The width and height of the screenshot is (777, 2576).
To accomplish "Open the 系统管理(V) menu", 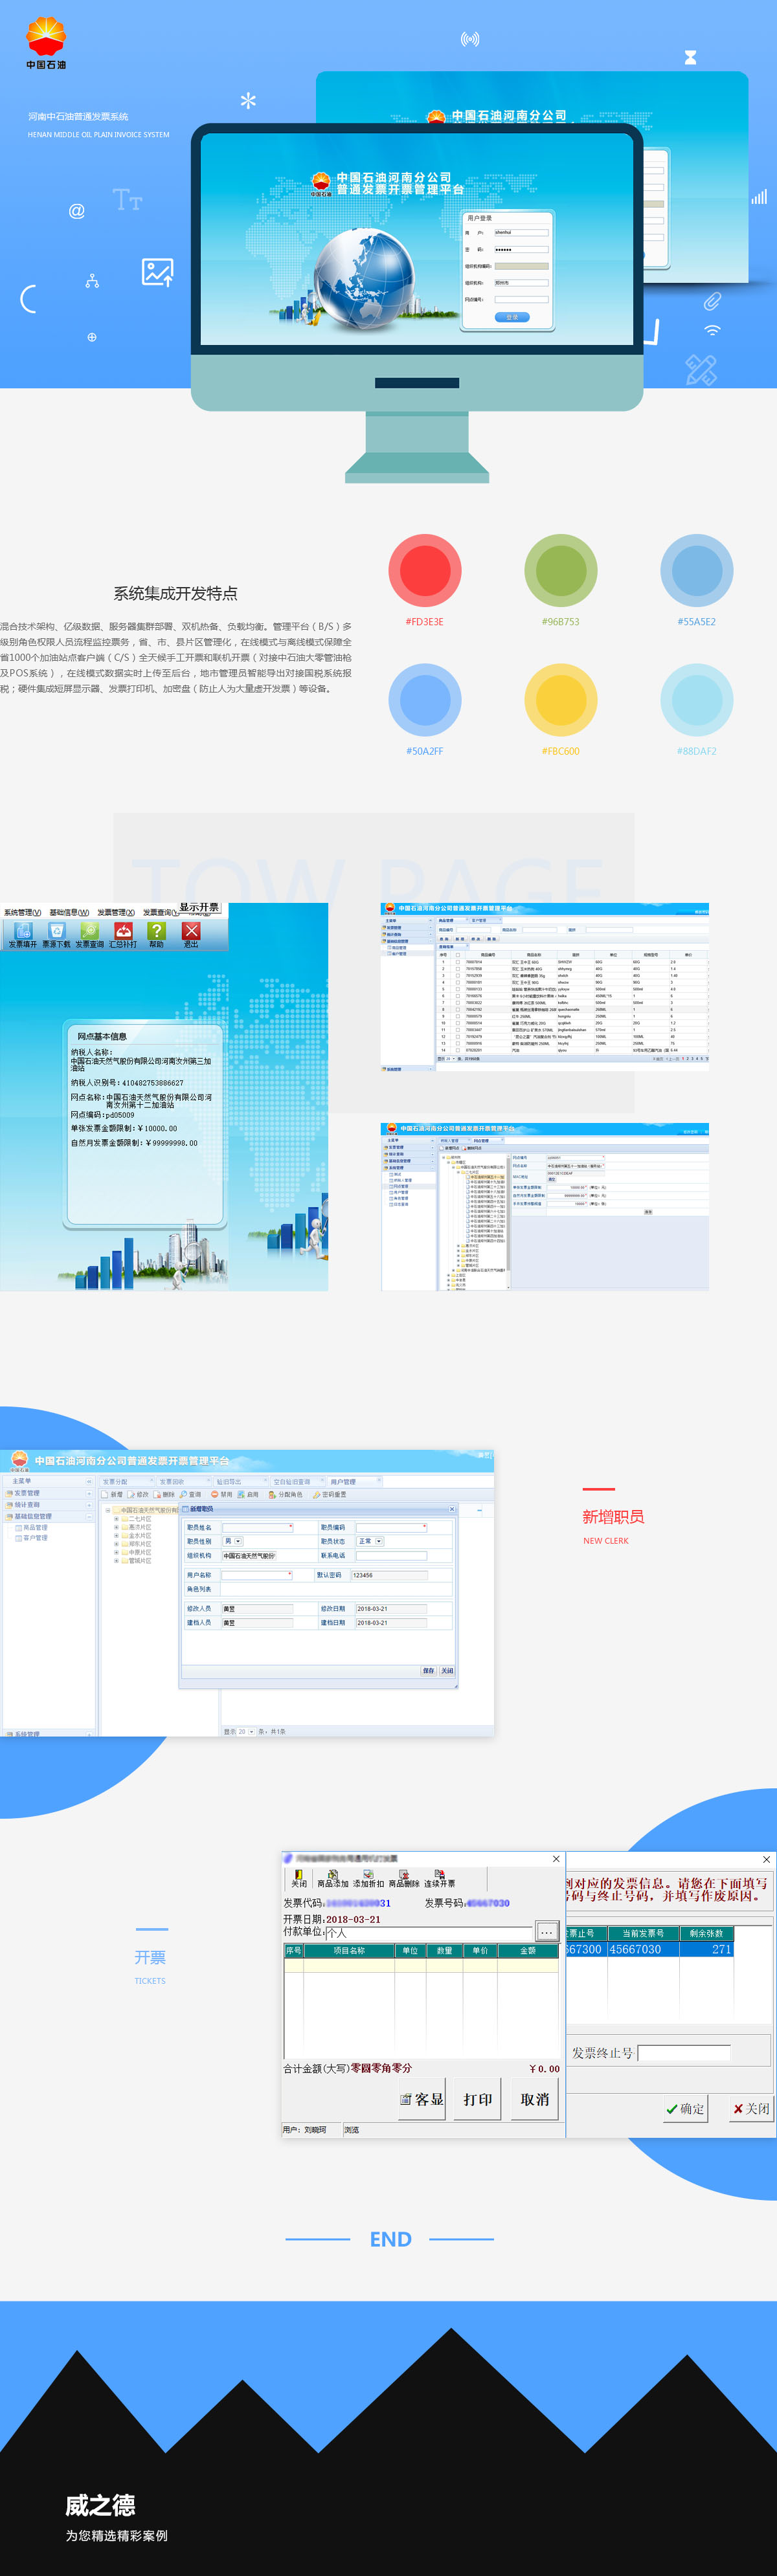I will tap(22, 912).
